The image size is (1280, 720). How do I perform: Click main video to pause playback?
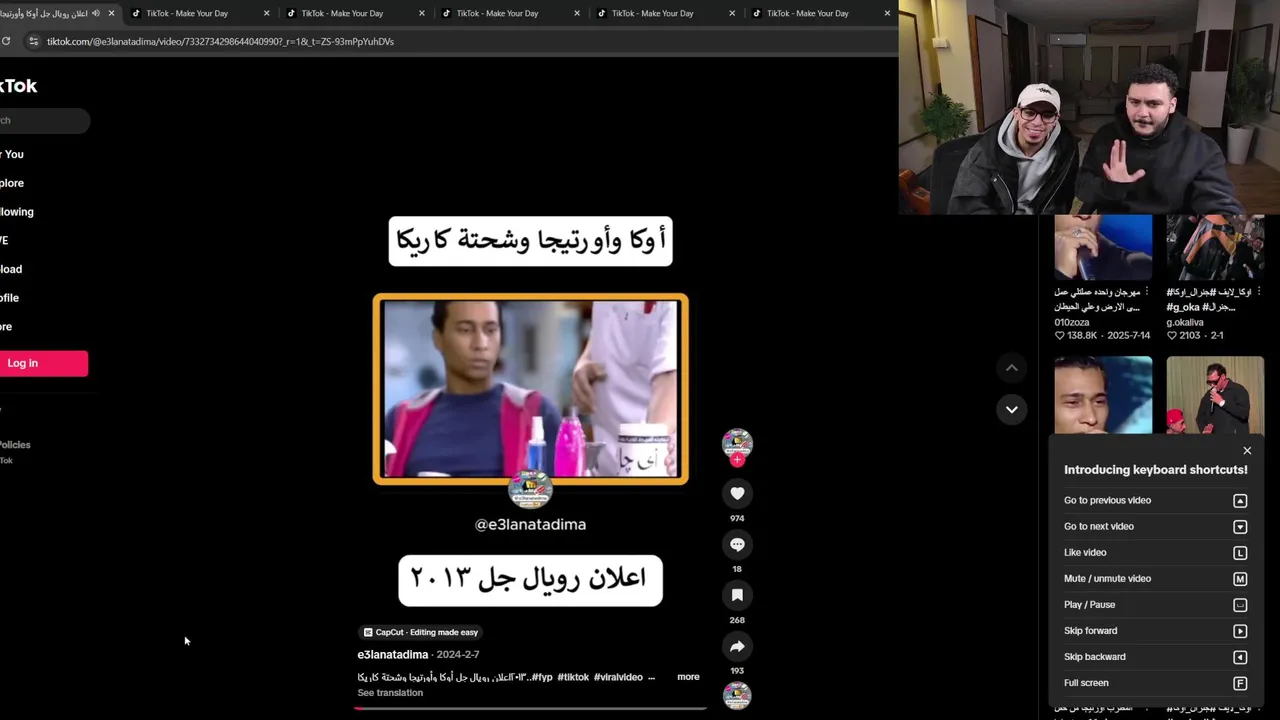tap(530, 389)
